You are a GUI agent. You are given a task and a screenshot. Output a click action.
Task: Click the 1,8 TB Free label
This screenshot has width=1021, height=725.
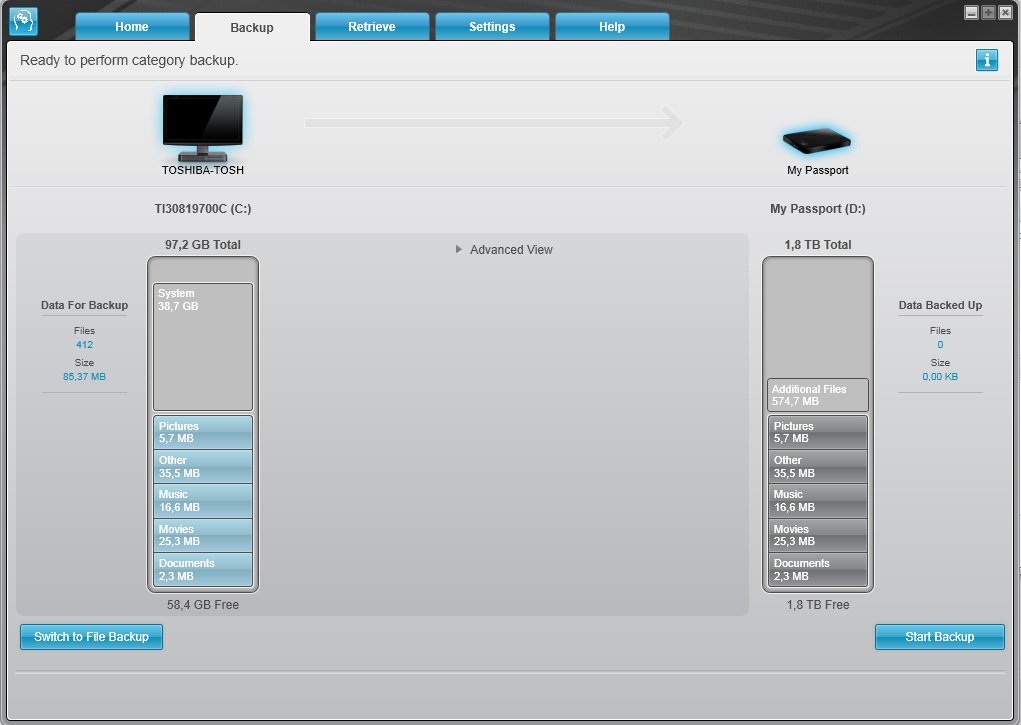pyautogui.click(x=817, y=604)
